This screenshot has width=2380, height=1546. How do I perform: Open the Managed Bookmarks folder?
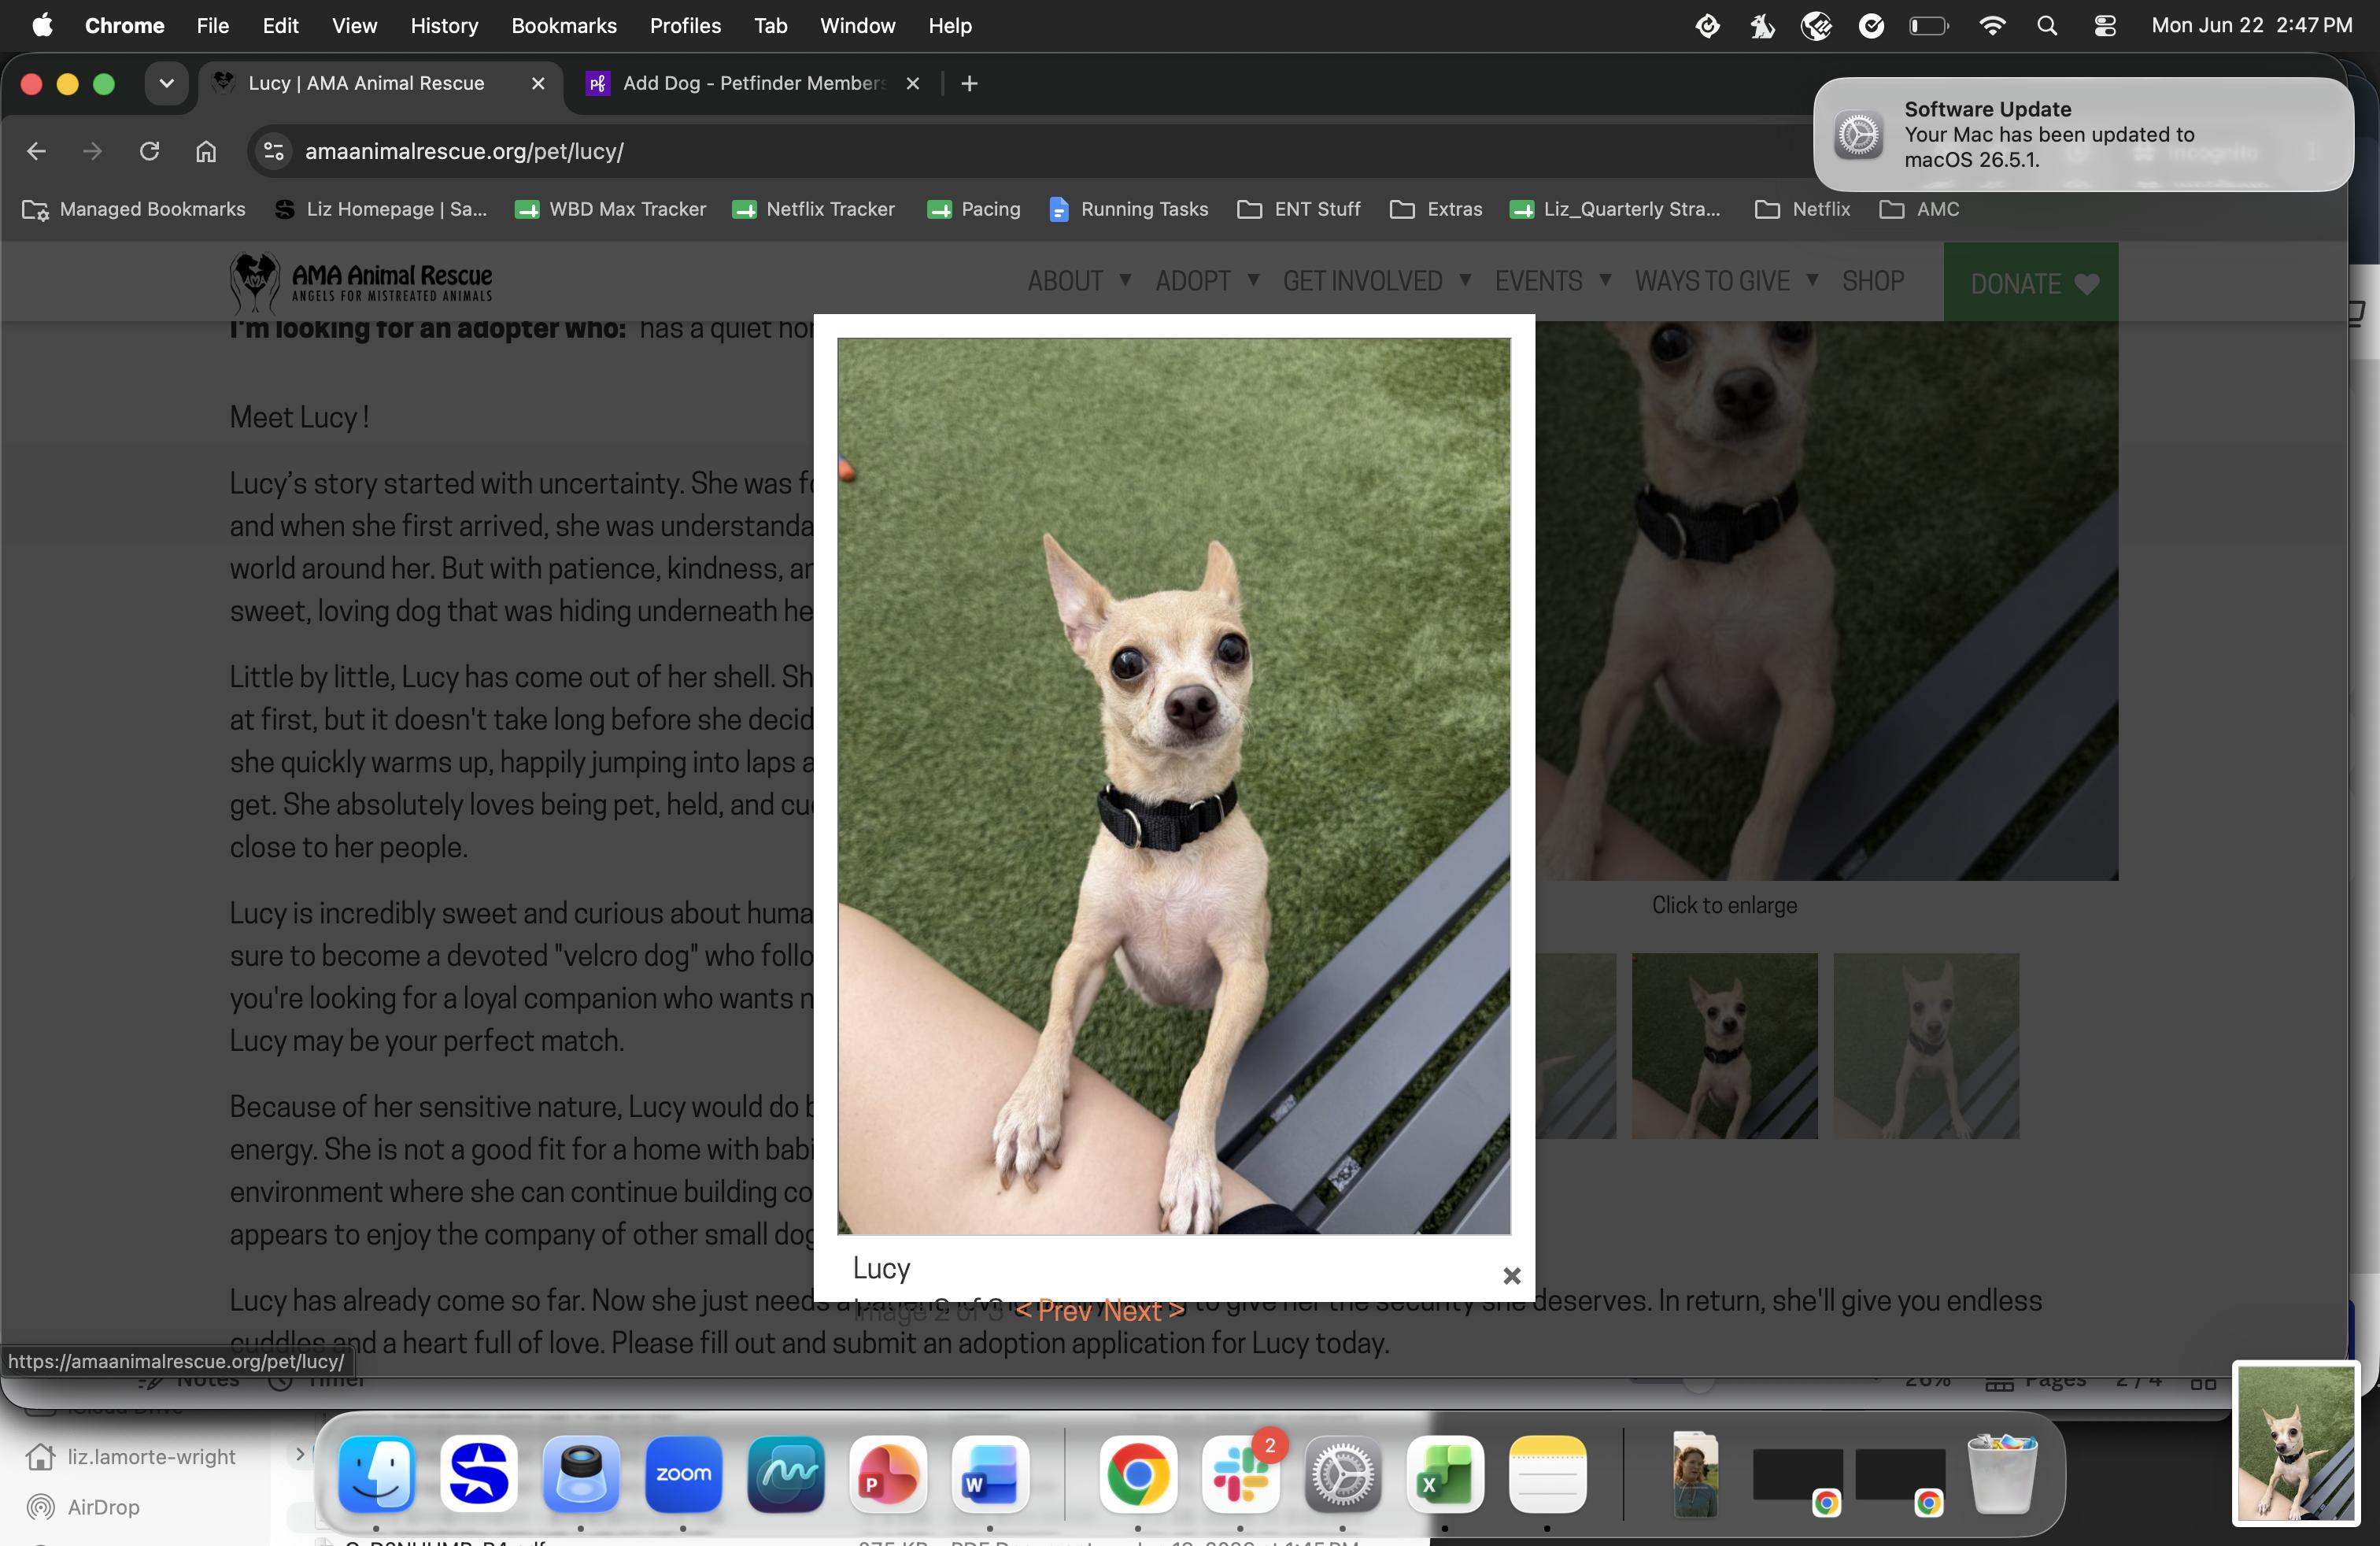click(x=134, y=209)
